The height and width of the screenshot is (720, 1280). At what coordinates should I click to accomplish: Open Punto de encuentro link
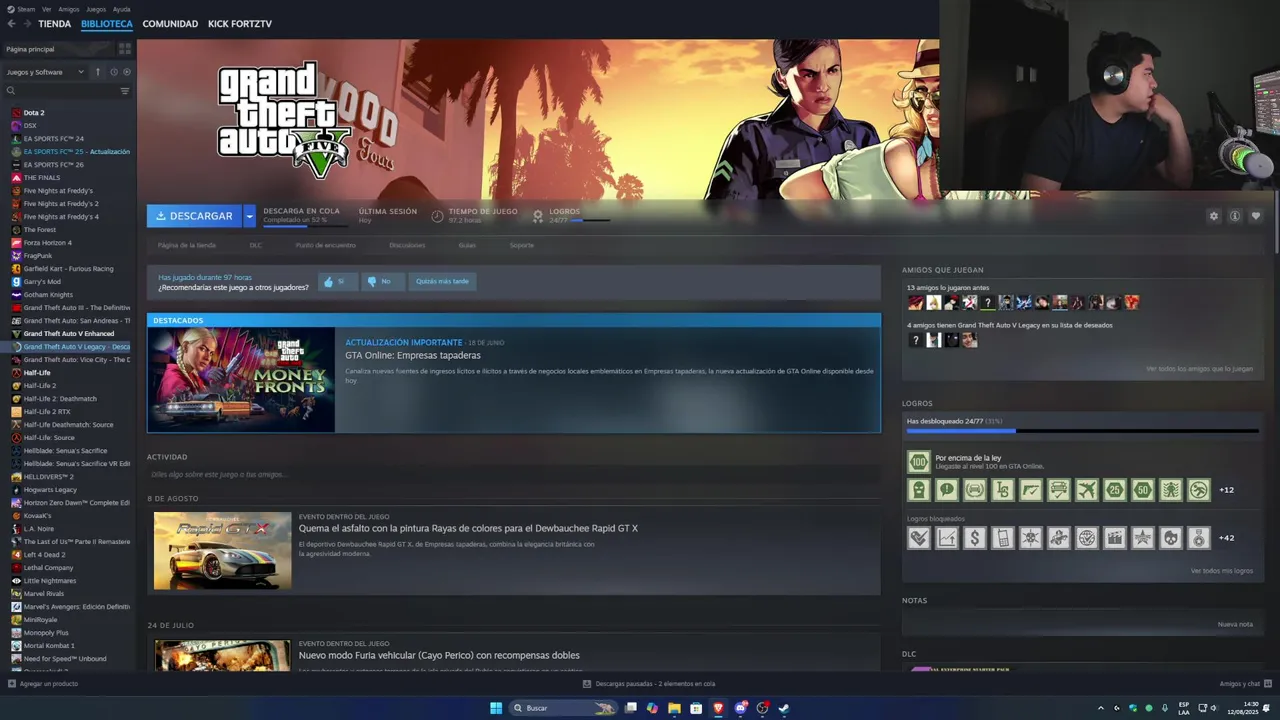[x=325, y=245]
